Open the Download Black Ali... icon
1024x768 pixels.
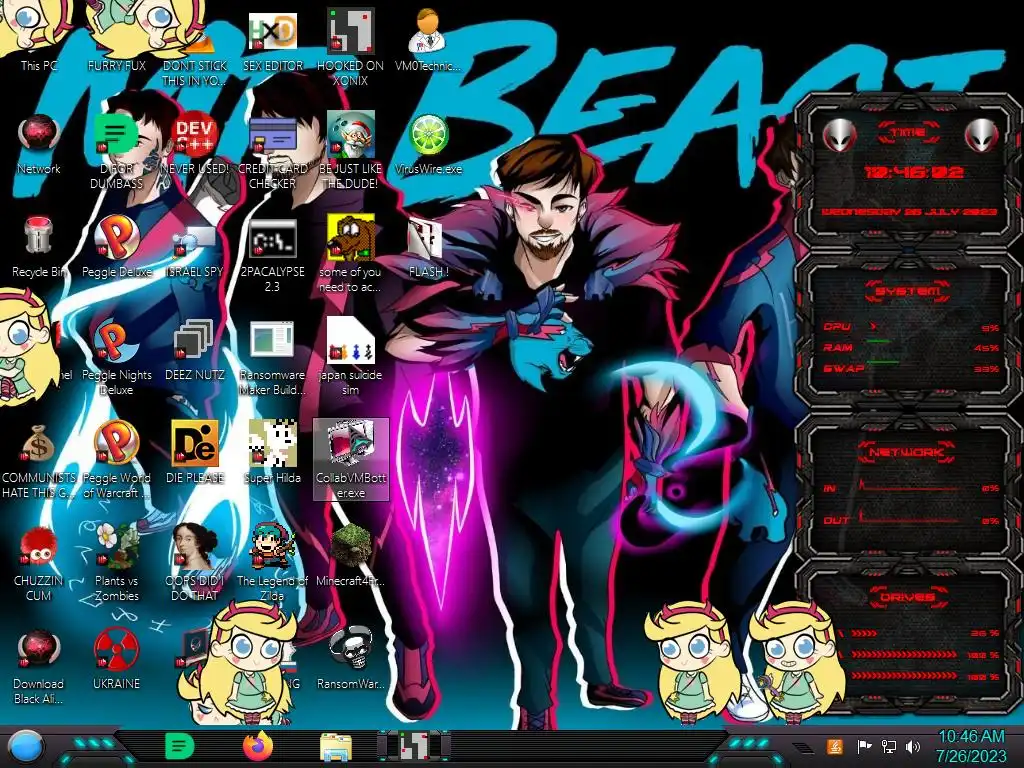point(39,666)
